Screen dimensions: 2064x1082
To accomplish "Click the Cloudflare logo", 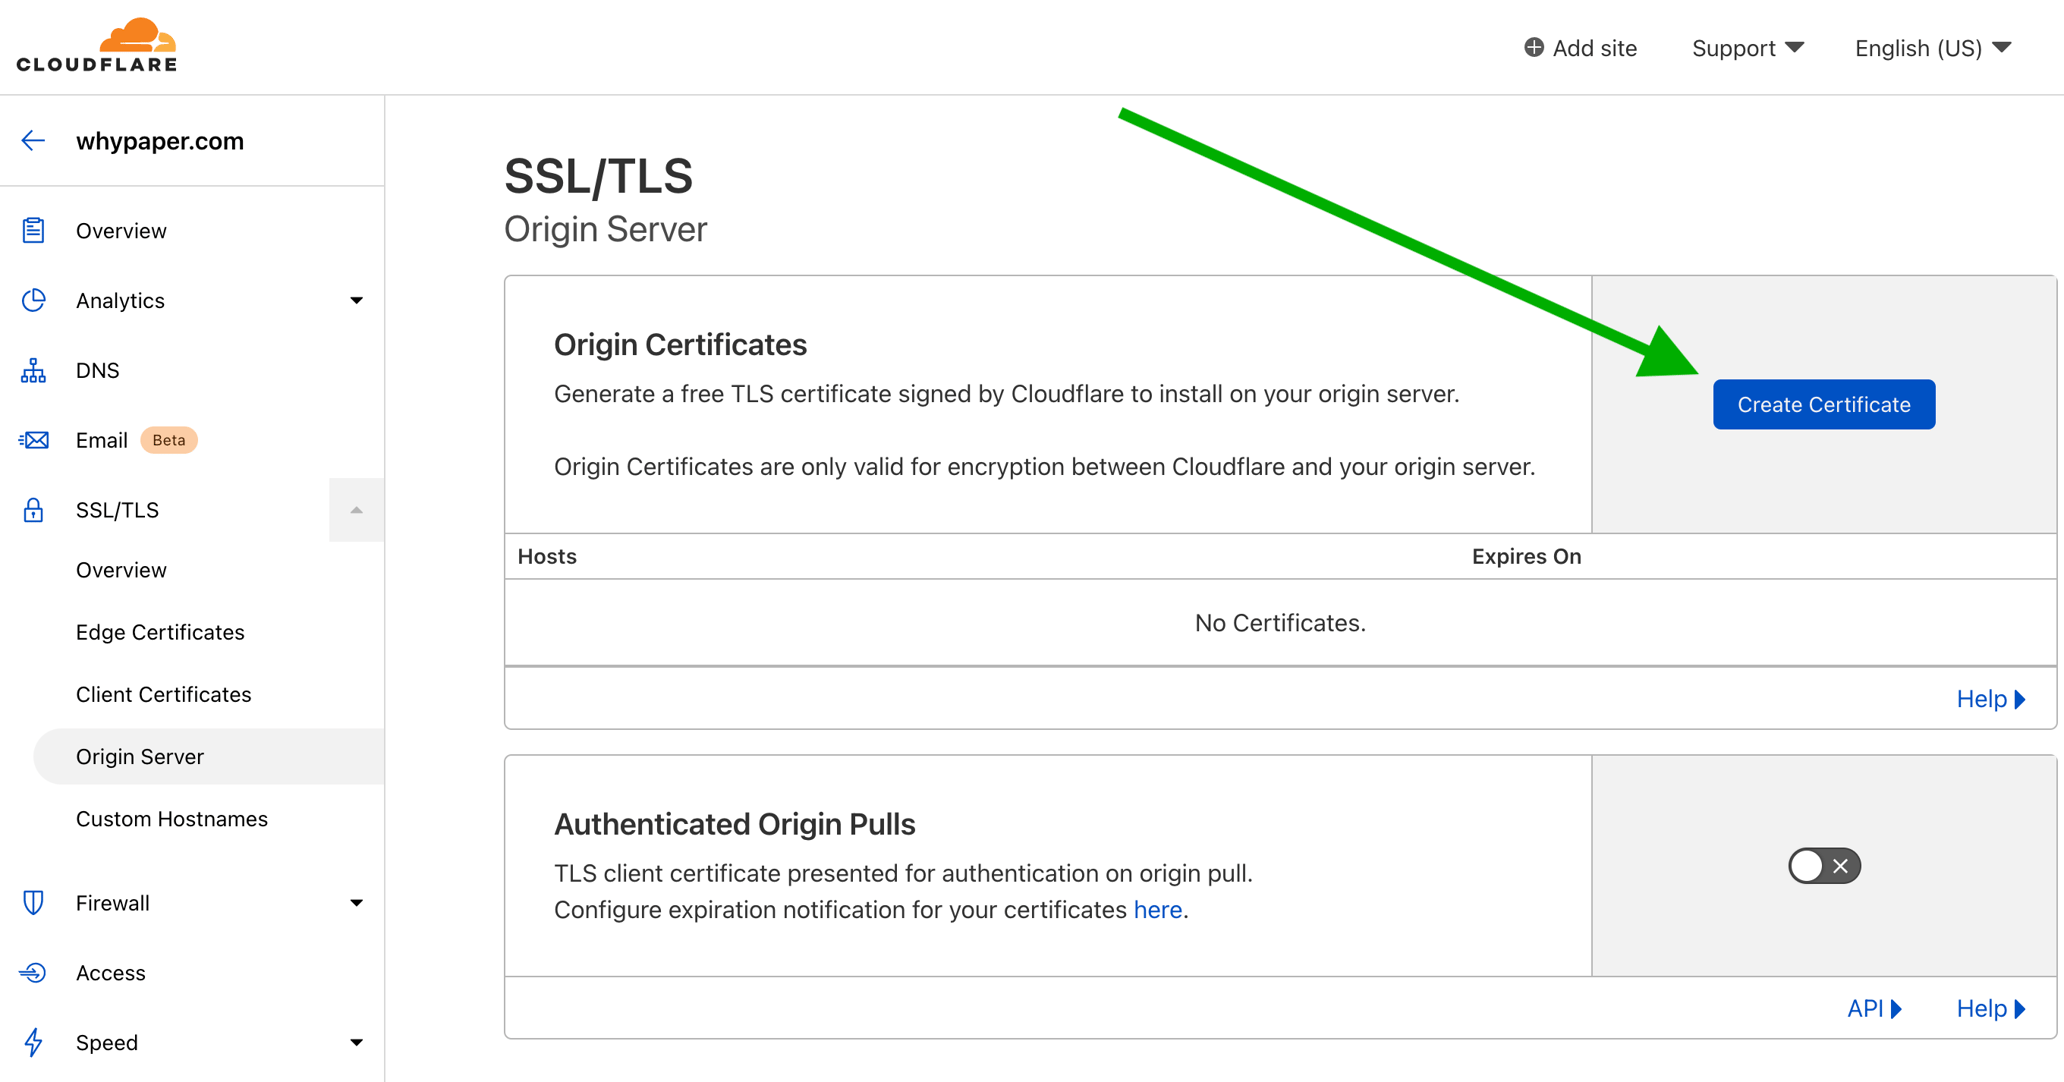I will click(x=96, y=44).
